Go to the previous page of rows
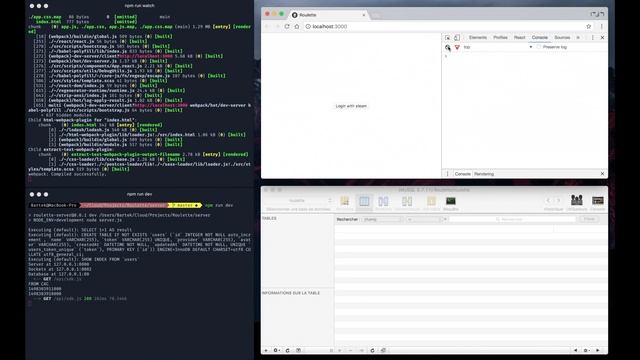The image size is (640, 360). (x=576, y=351)
